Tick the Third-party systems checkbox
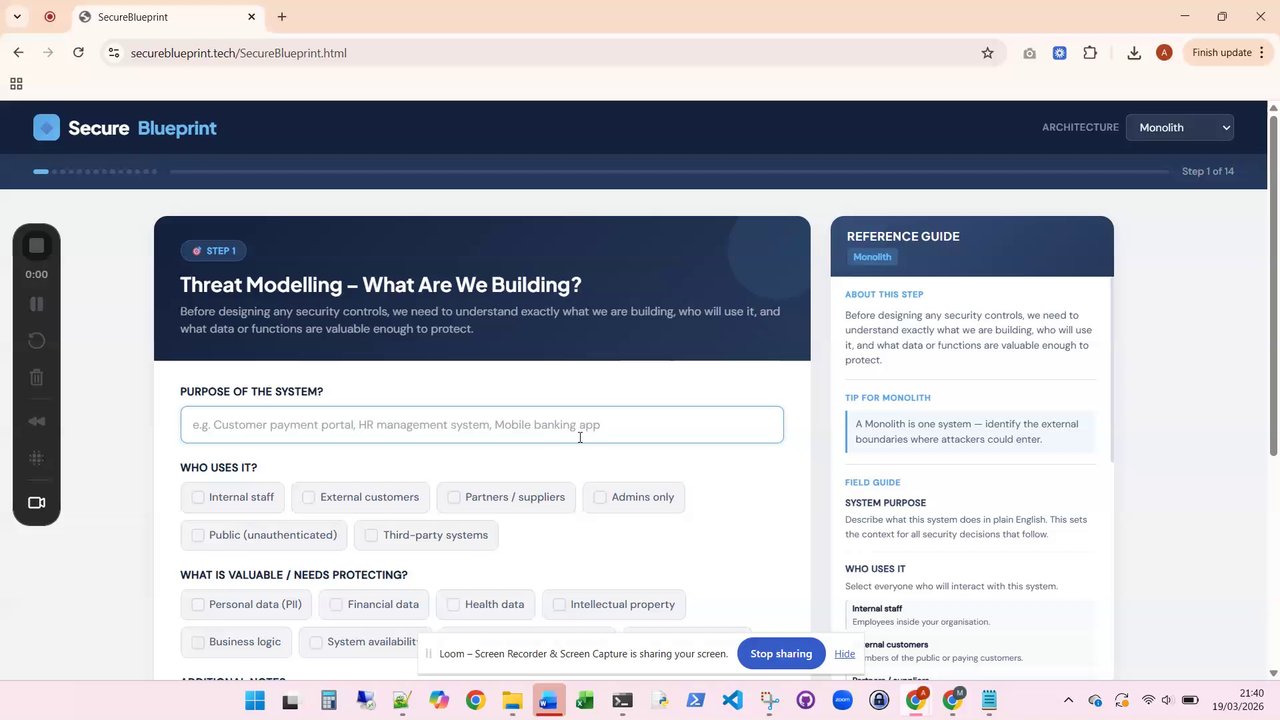 click(x=371, y=535)
